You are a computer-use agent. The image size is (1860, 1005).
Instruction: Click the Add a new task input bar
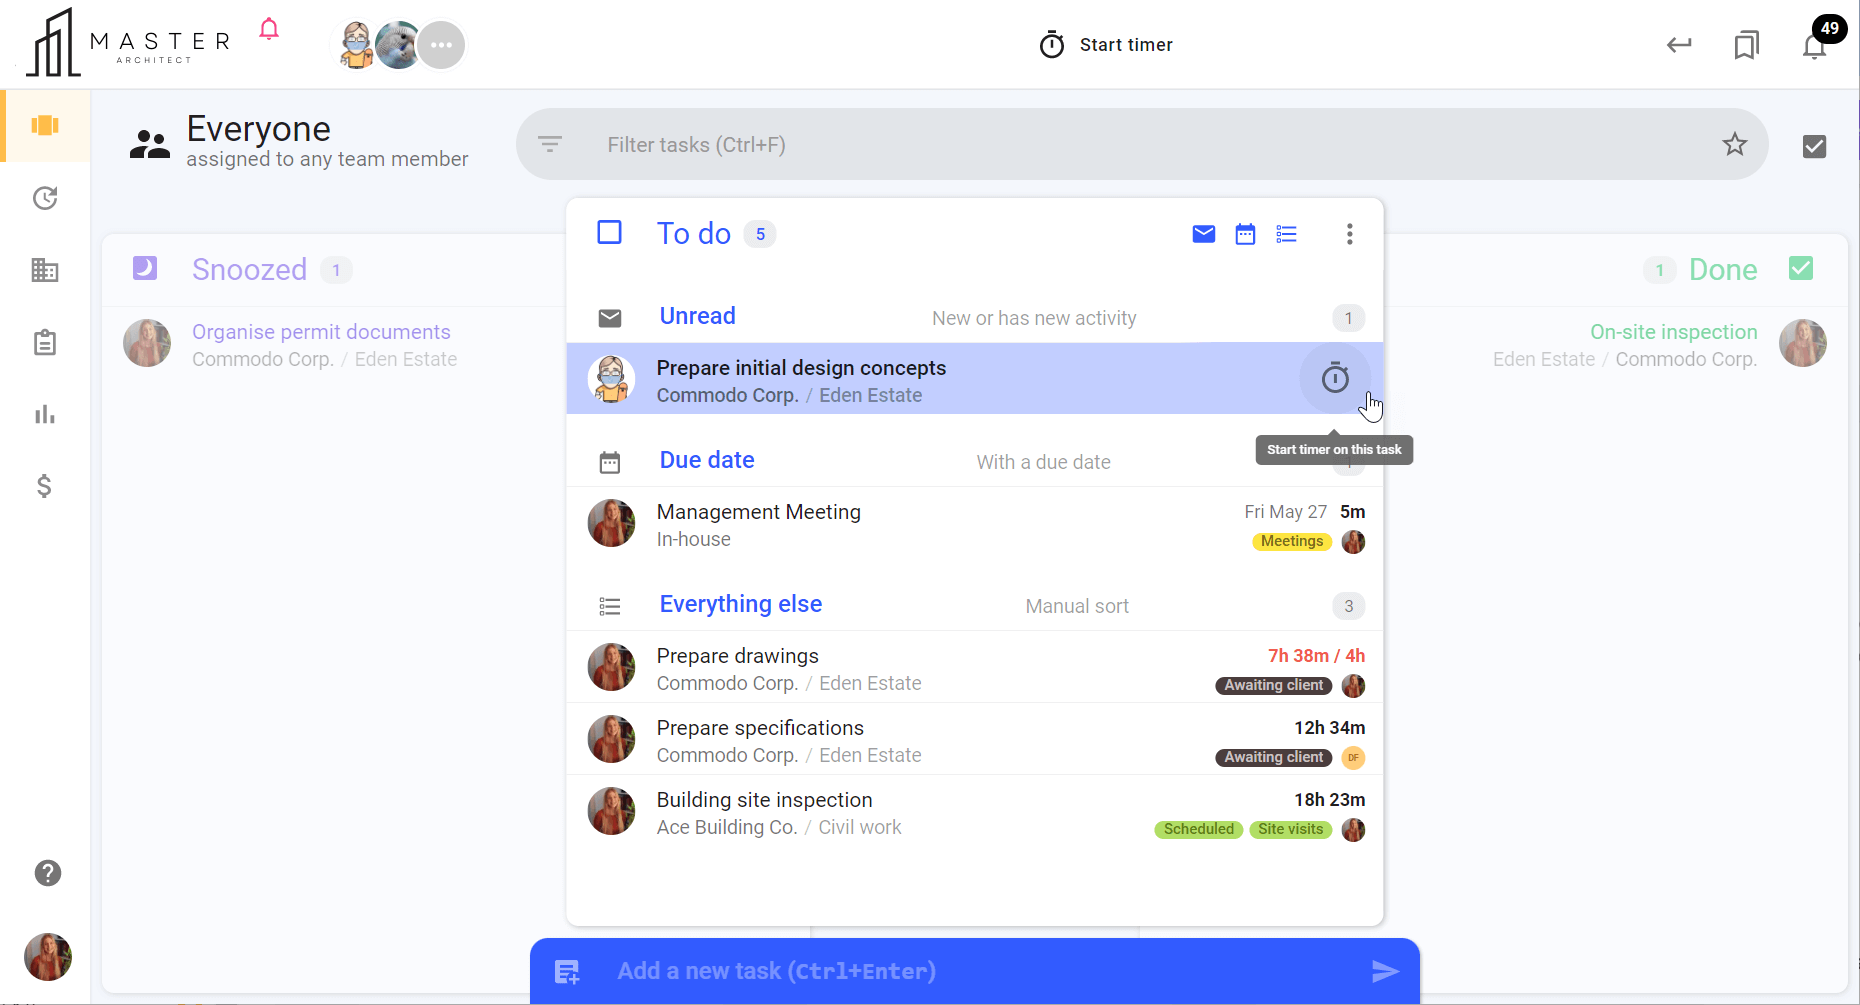[975, 971]
